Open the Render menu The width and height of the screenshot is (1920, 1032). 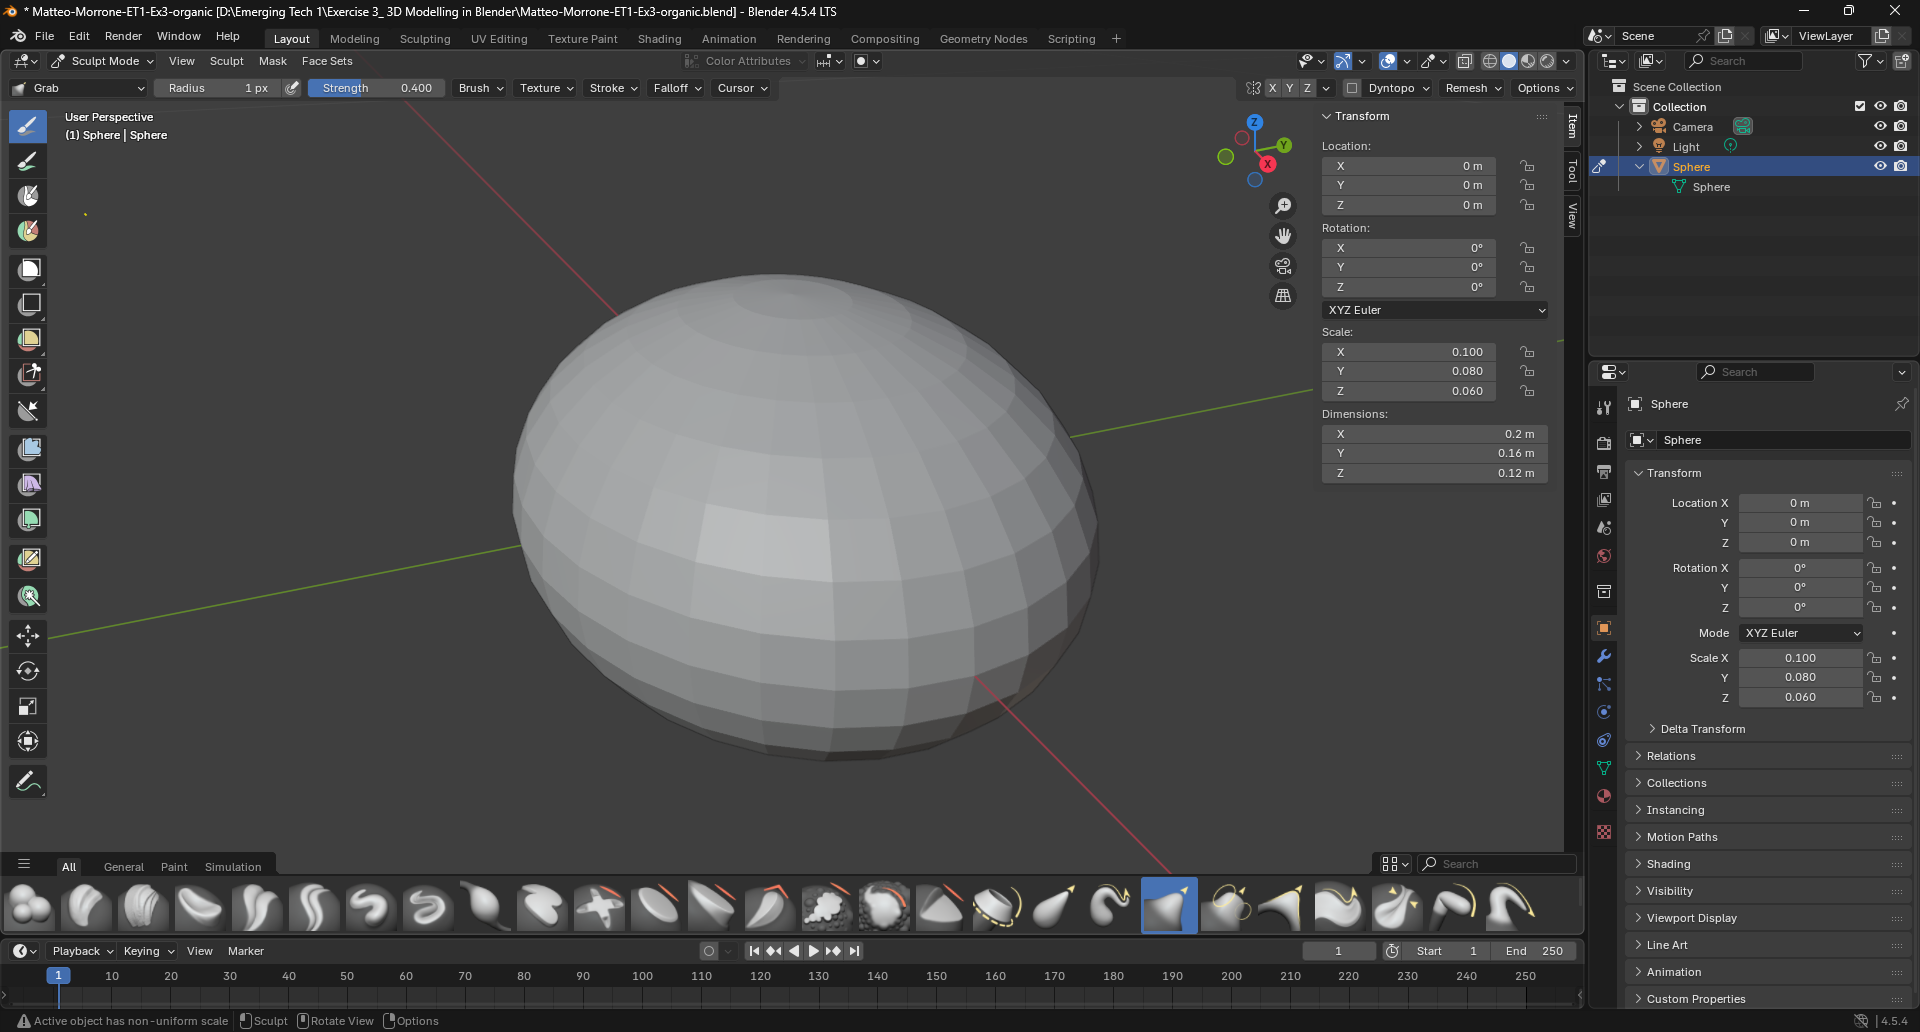[x=123, y=36]
